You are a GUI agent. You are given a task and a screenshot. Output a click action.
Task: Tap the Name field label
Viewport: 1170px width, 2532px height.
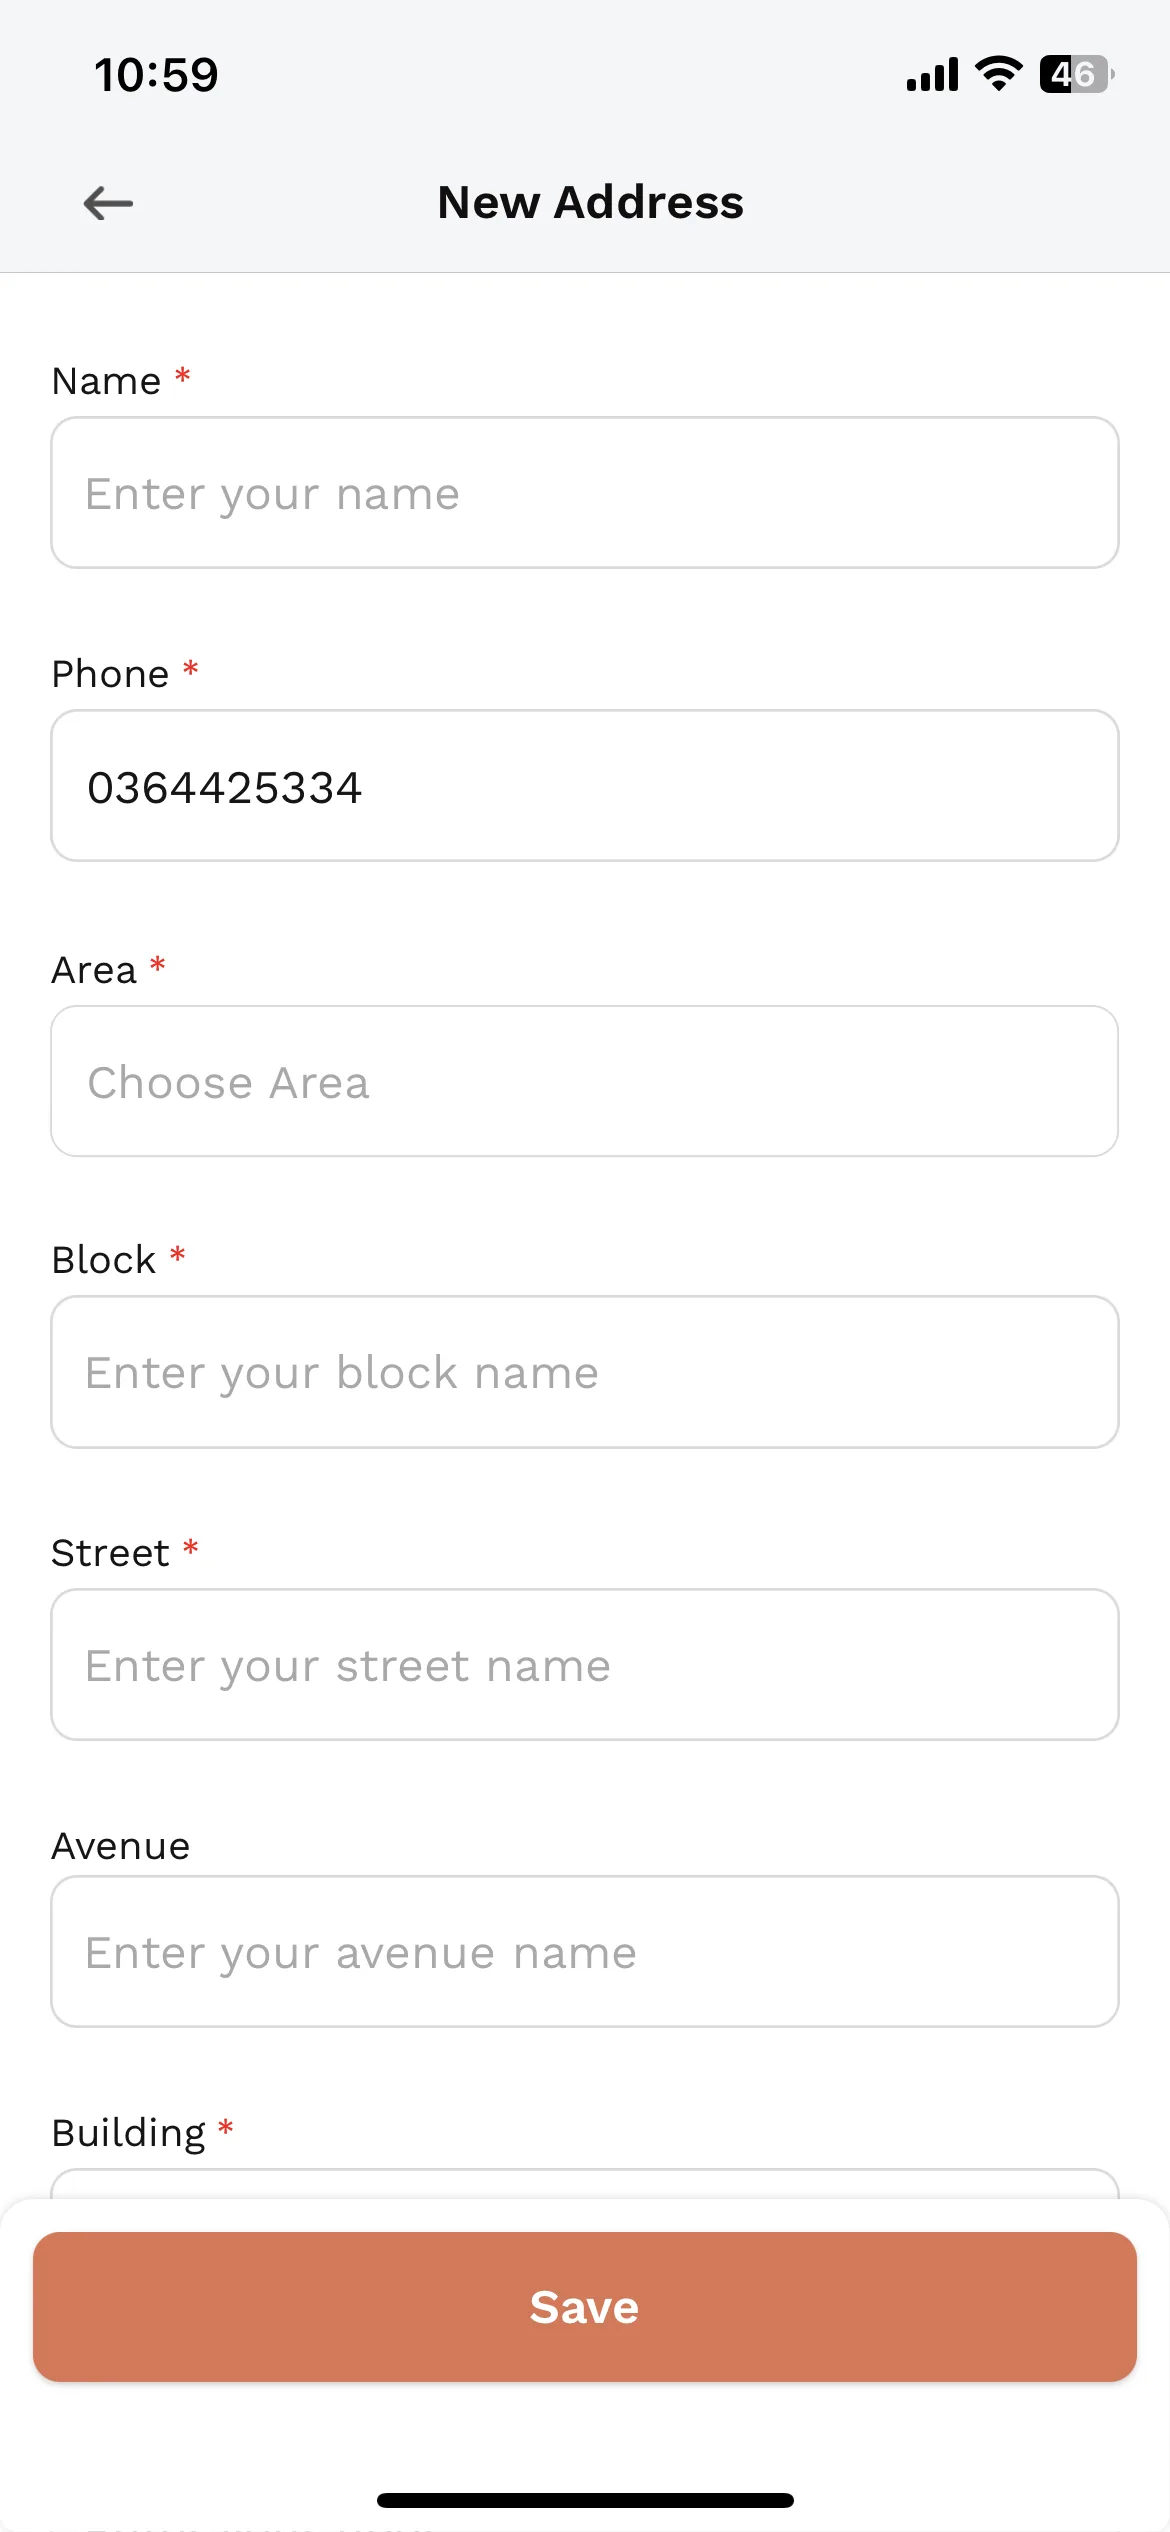(106, 381)
